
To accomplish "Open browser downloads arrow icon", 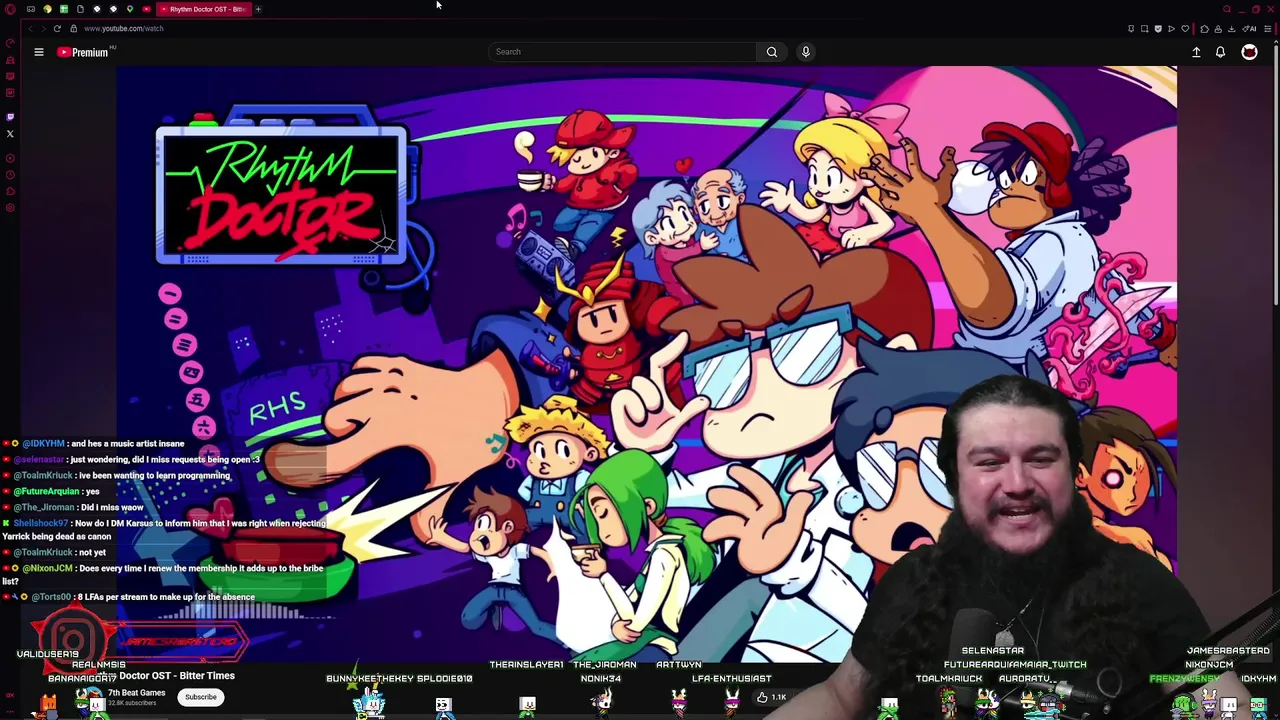I will (1231, 29).
